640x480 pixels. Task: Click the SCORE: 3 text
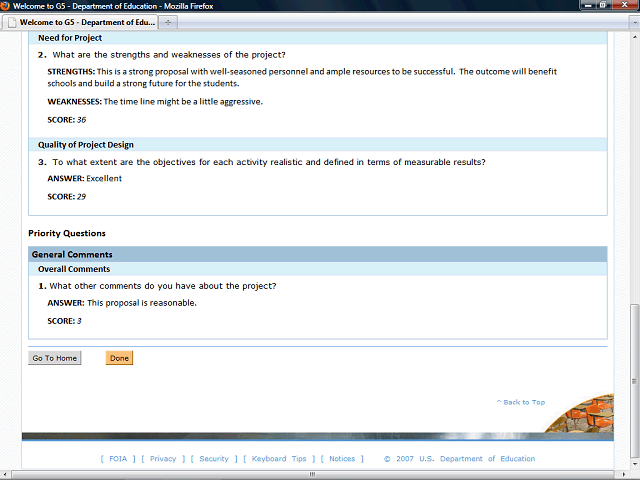point(64,321)
